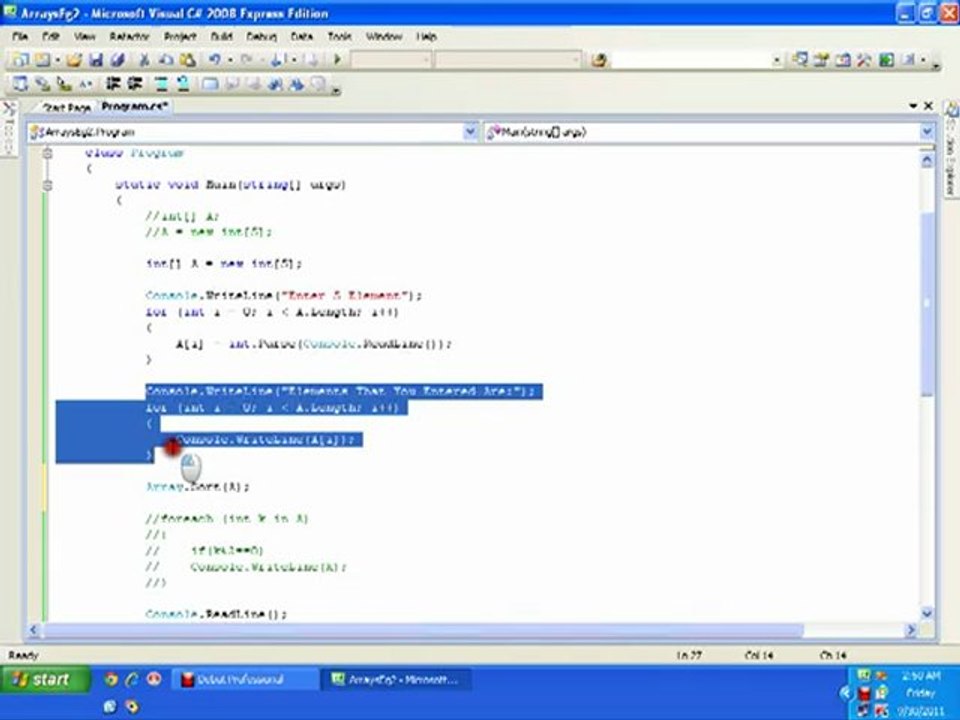Click the Add New Item icon
Image resolution: width=960 pixels, height=720 pixels.
[42, 59]
